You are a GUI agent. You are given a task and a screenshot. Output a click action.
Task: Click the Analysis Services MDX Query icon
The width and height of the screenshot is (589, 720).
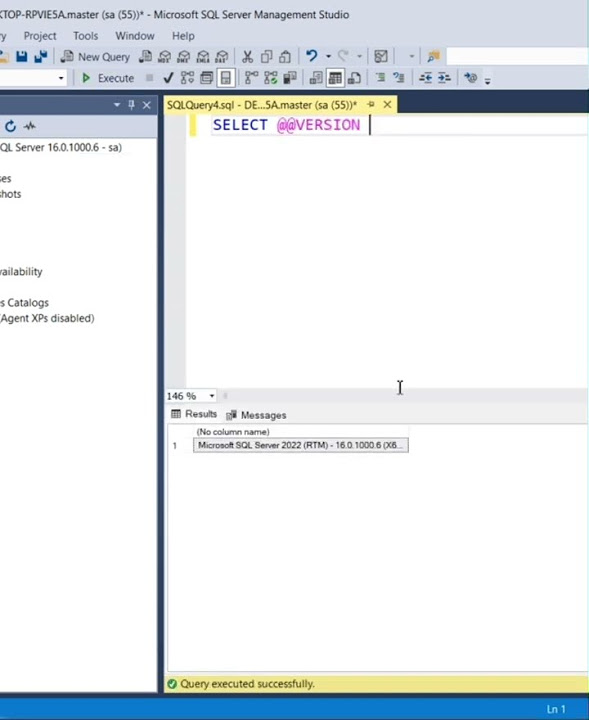164,56
